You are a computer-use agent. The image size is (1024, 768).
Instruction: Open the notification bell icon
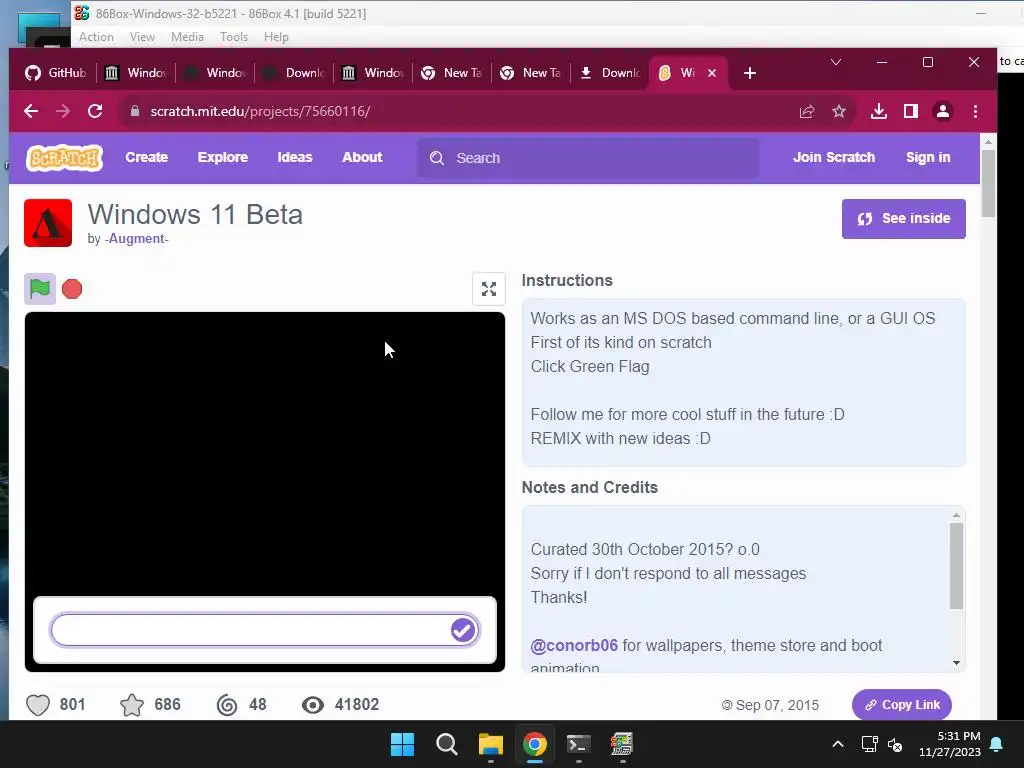coord(997,744)
